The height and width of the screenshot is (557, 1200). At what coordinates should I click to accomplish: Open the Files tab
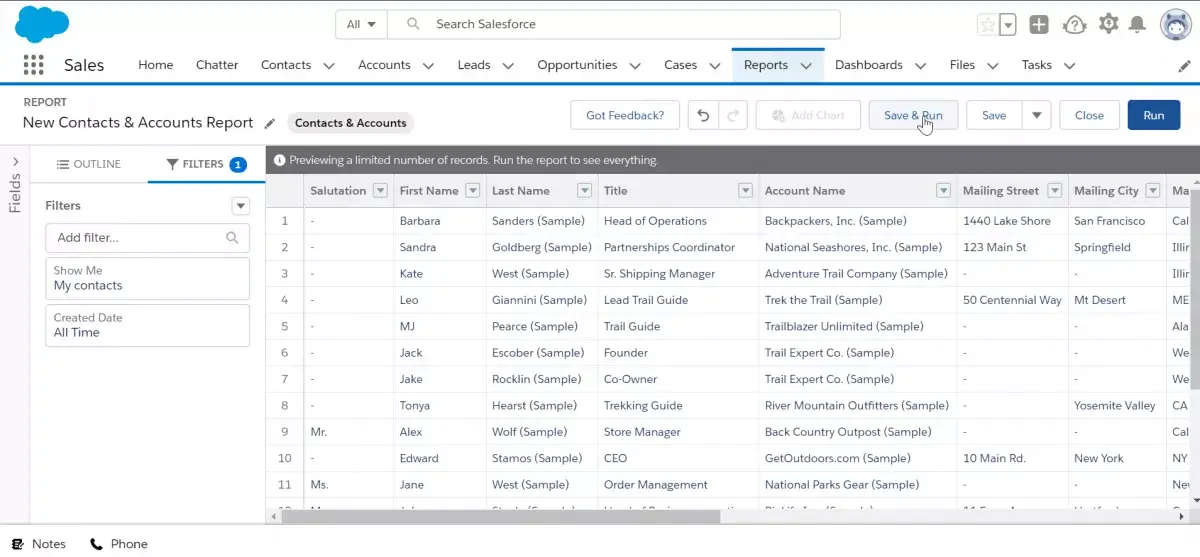coord(962,65)
